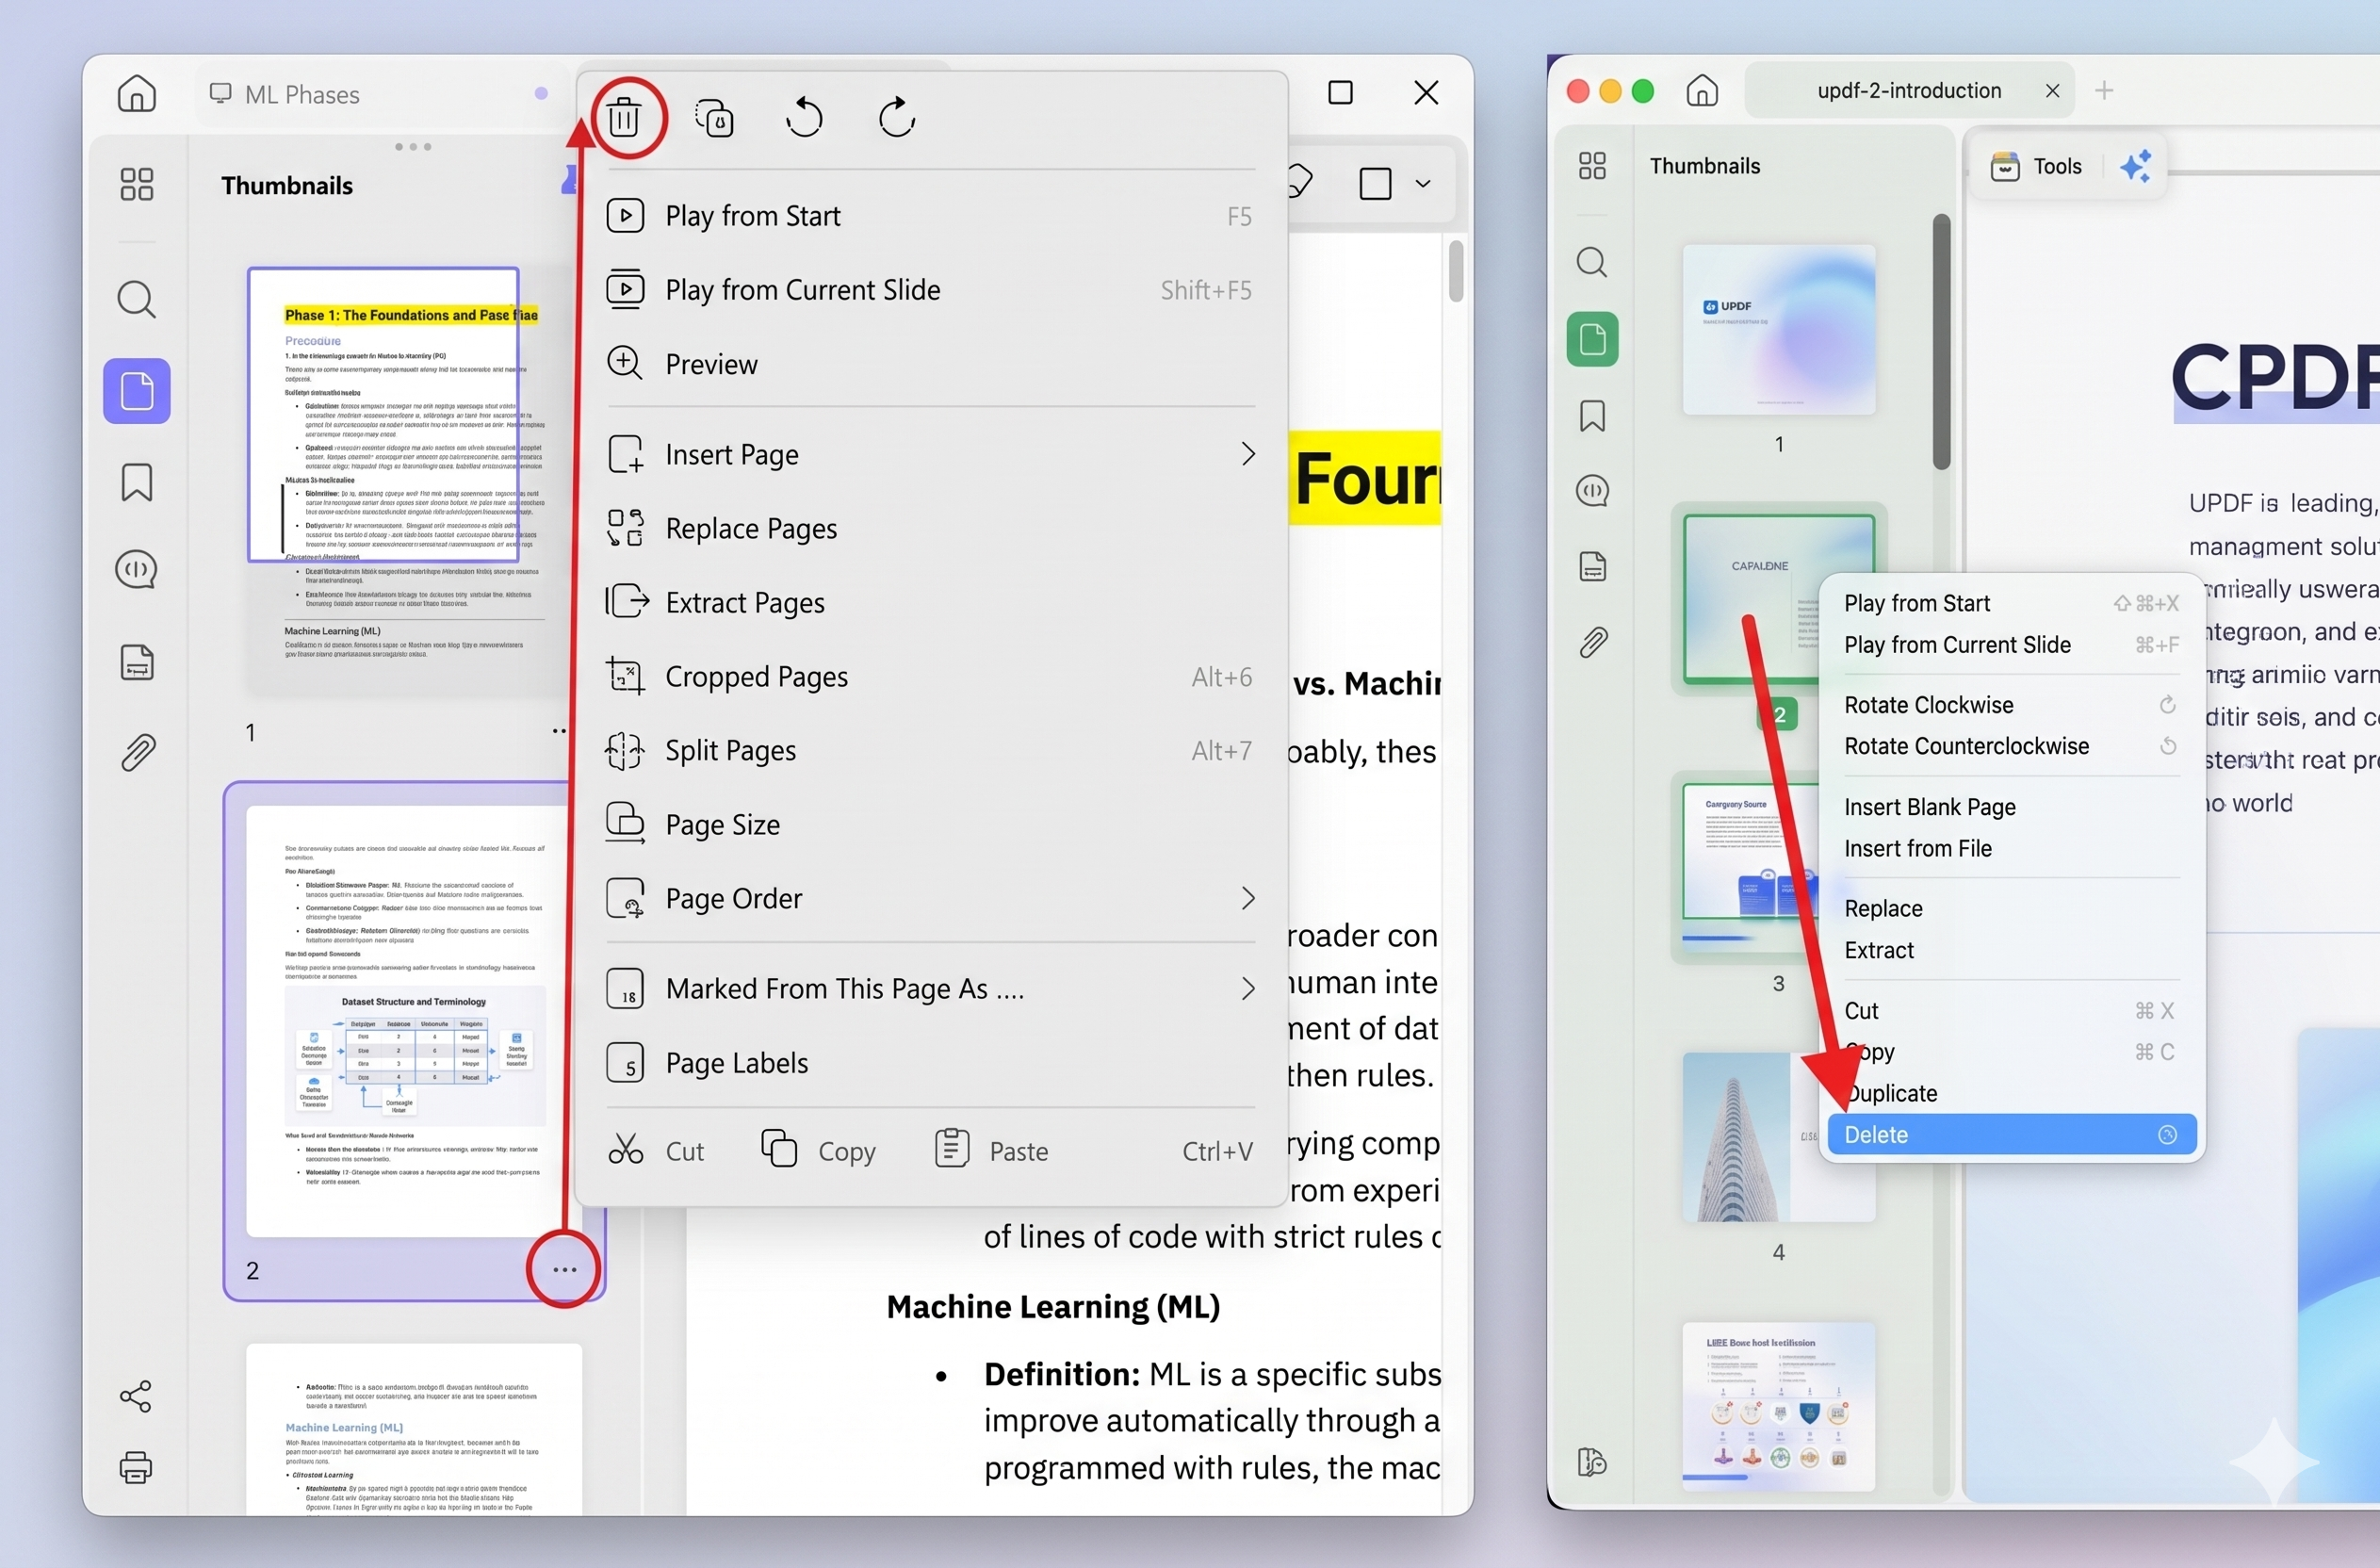The height and width of the screenshot is (1568, 2380).
Task: Switch to updf-2-introduction tab
Action: 1908,91
